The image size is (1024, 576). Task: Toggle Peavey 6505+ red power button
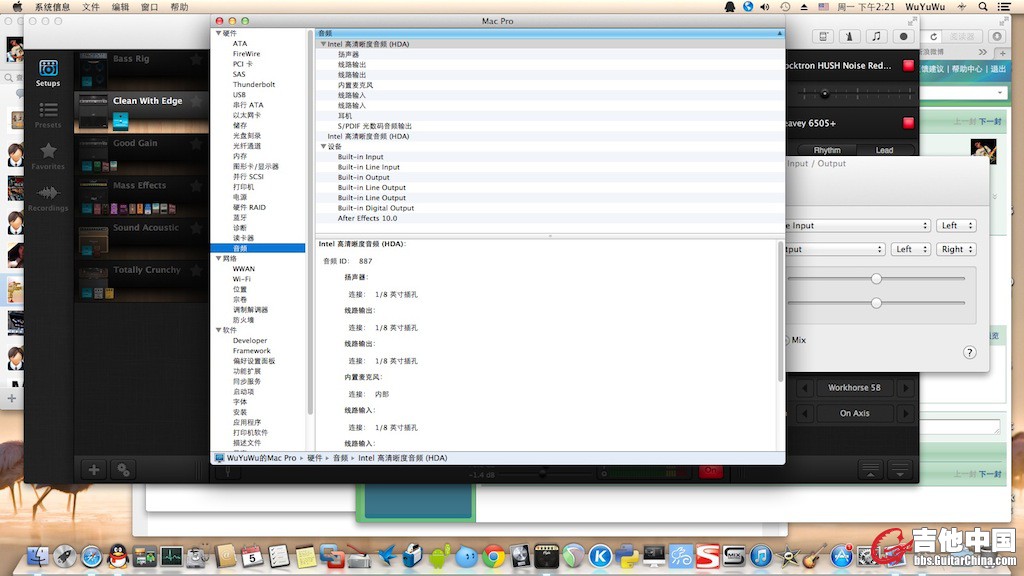coord(908,123)
